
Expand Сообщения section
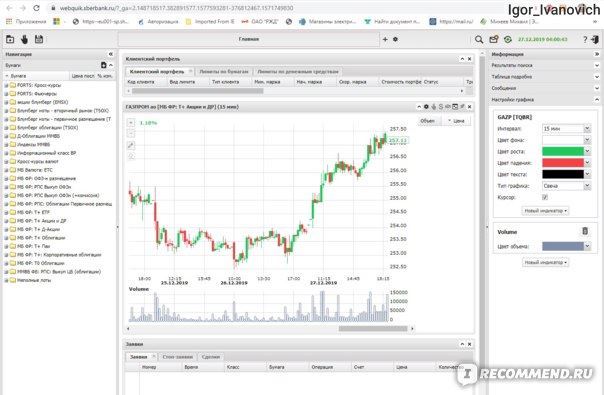pyautogui.click(x=597, y=88)
